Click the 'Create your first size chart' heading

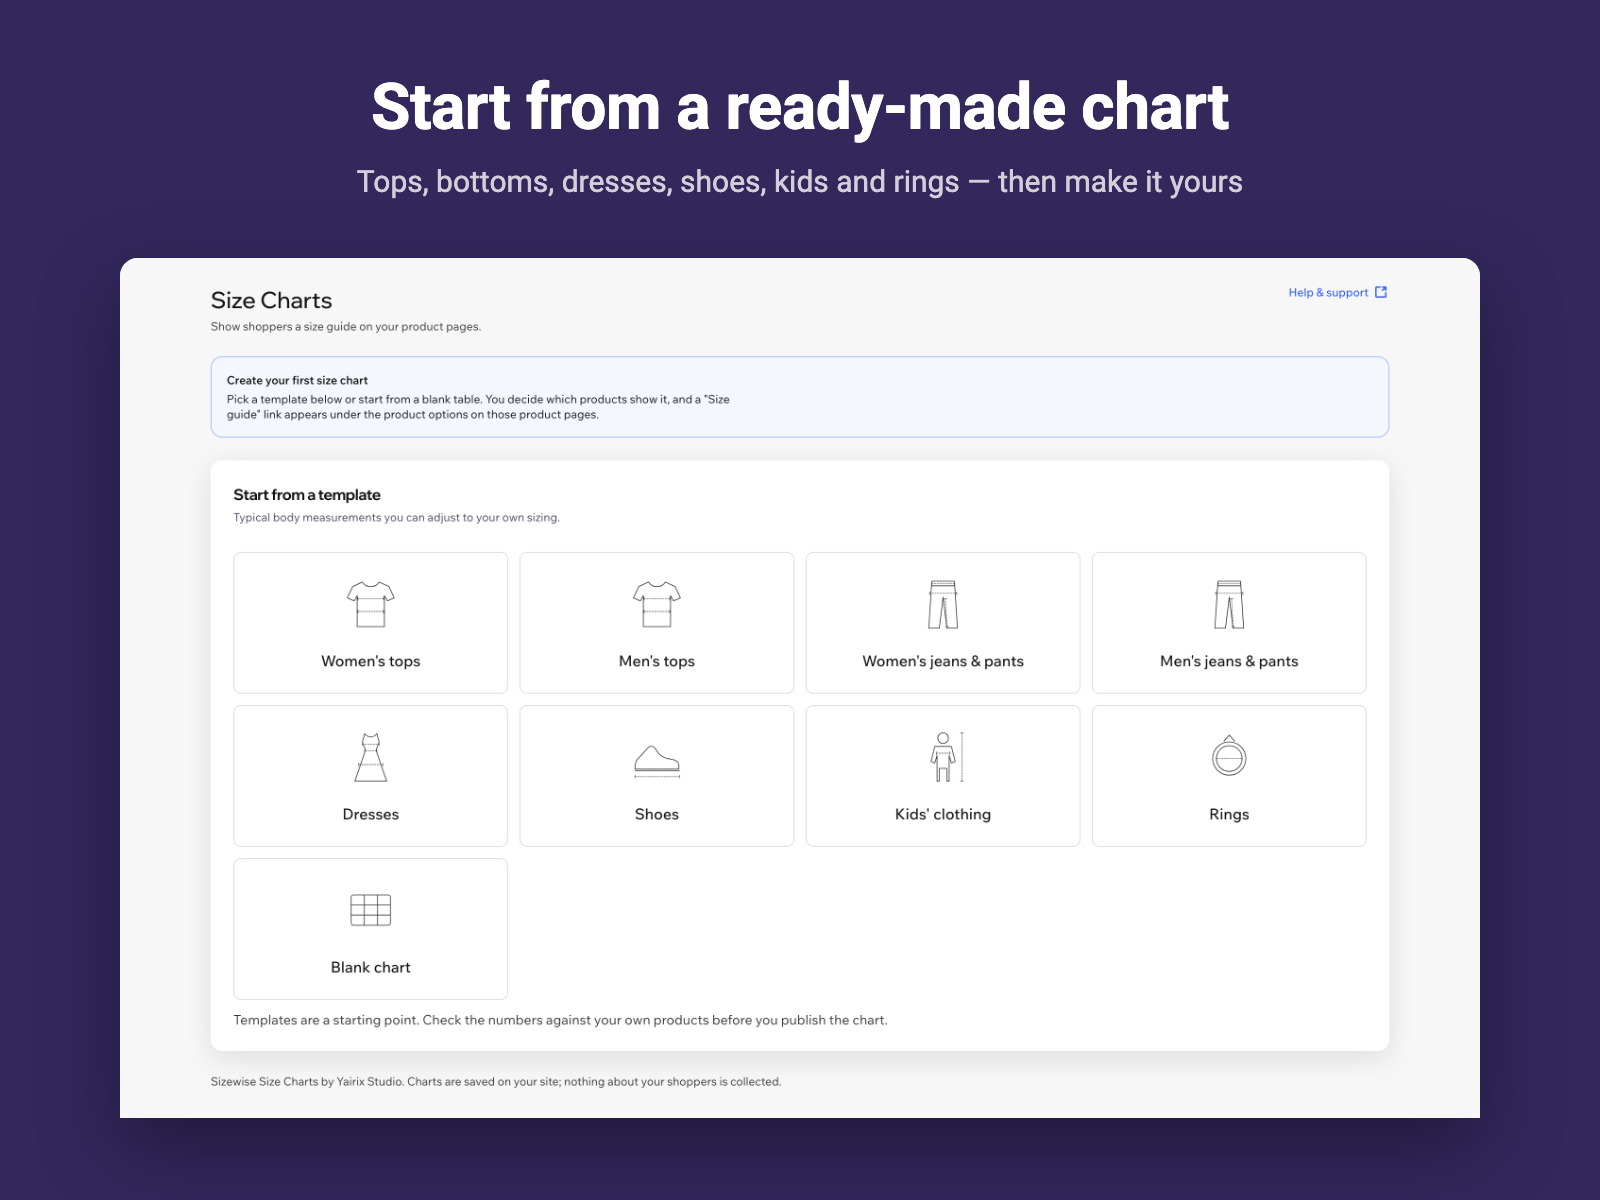tap(297, 380)
